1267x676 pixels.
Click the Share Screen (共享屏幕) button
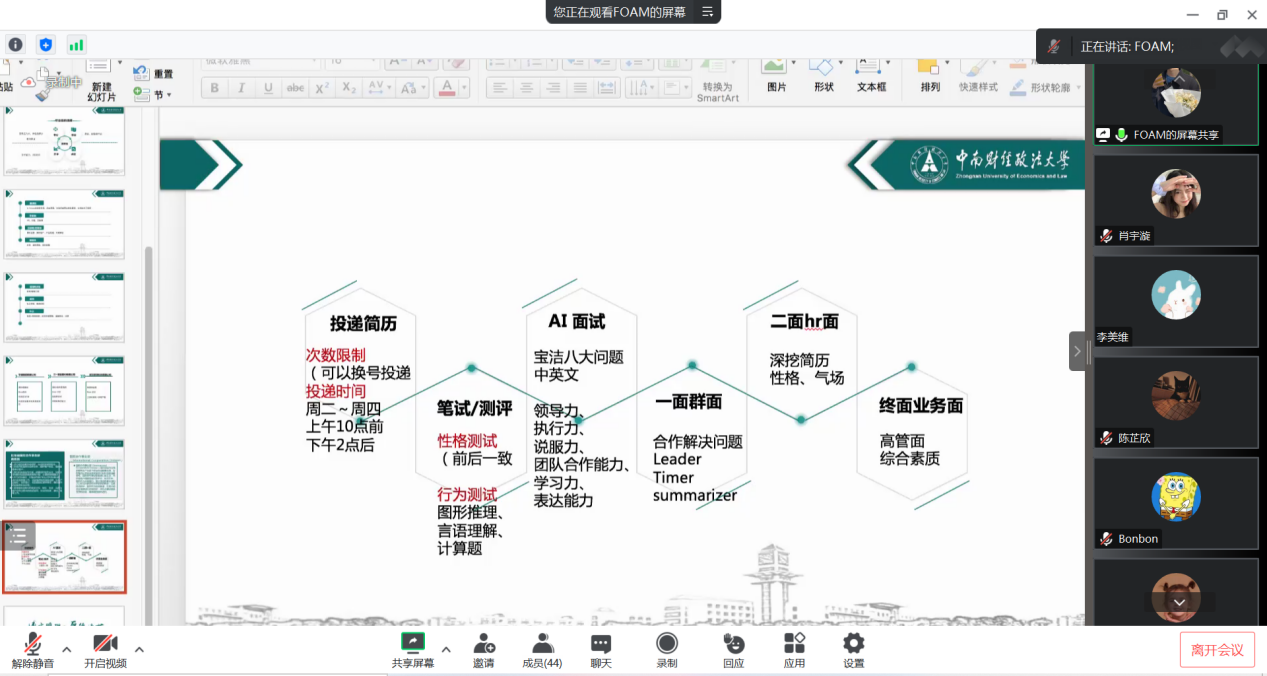tap(413, 649)
